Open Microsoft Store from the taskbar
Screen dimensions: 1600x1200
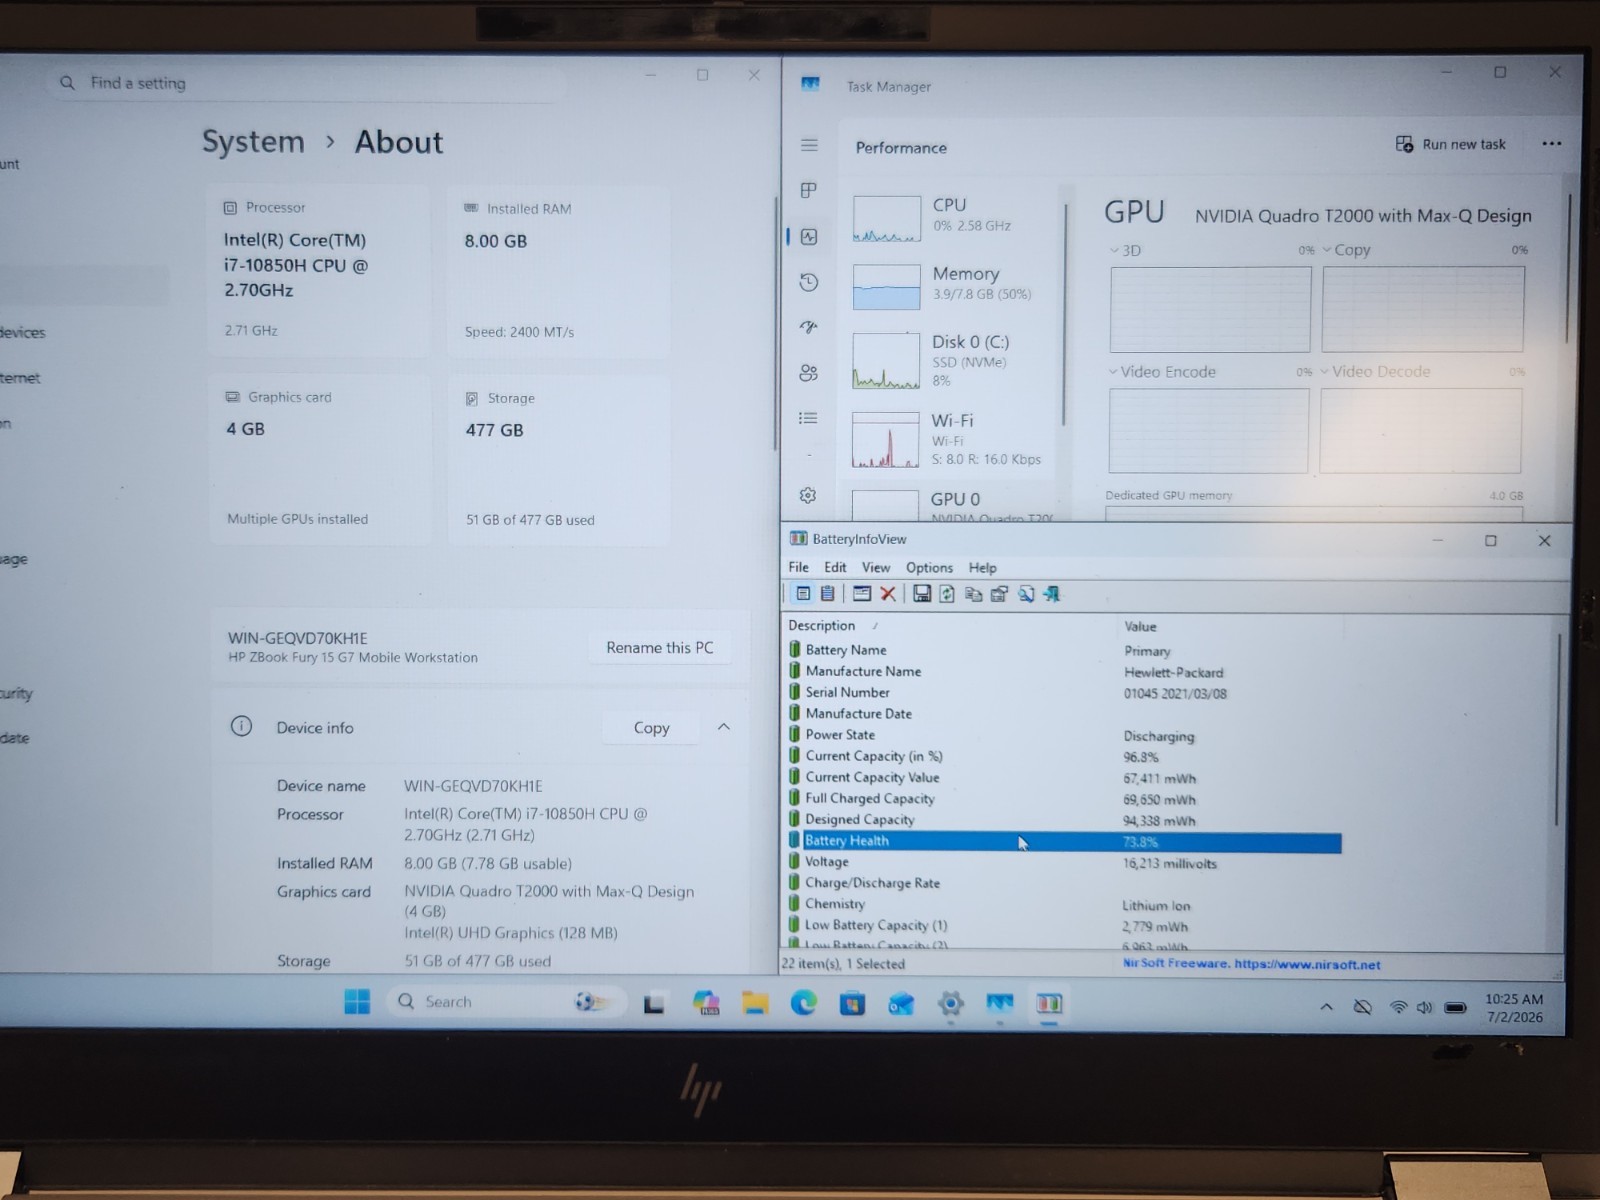852,1003
